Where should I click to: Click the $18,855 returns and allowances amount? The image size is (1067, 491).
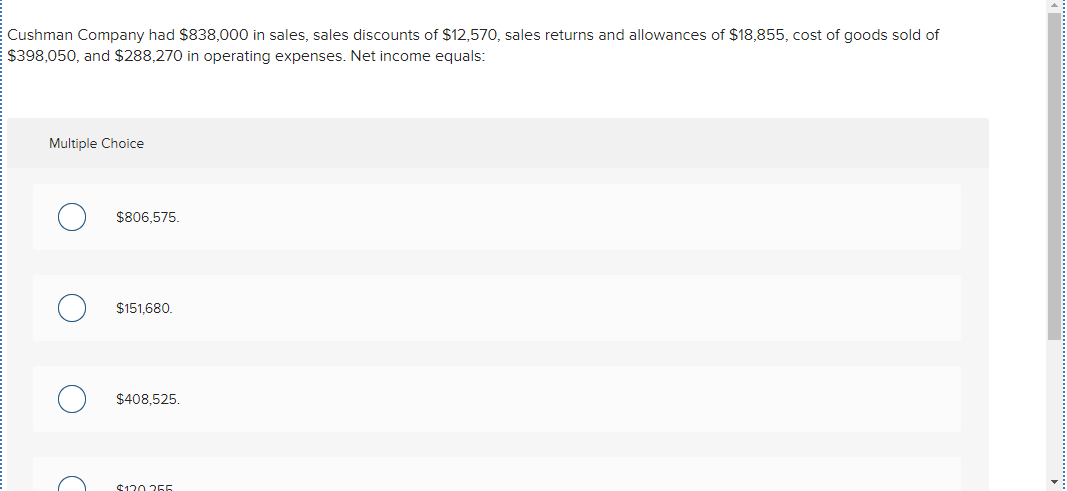[x=757, y=35]
